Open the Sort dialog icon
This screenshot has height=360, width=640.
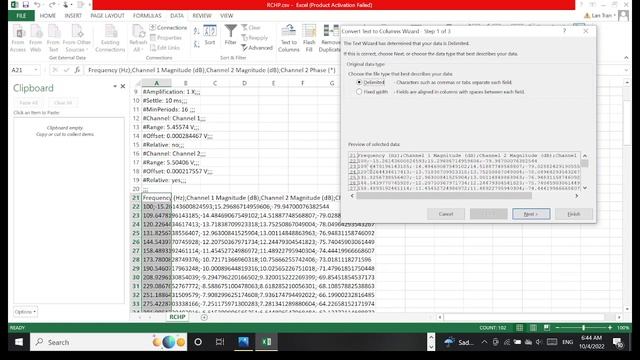[210, 35]
